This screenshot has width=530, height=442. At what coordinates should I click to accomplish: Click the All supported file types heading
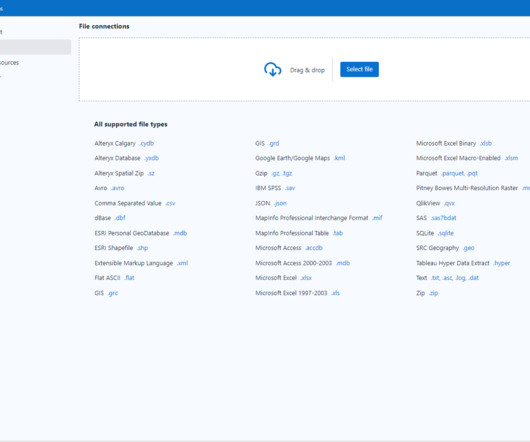tap(130, 124)
